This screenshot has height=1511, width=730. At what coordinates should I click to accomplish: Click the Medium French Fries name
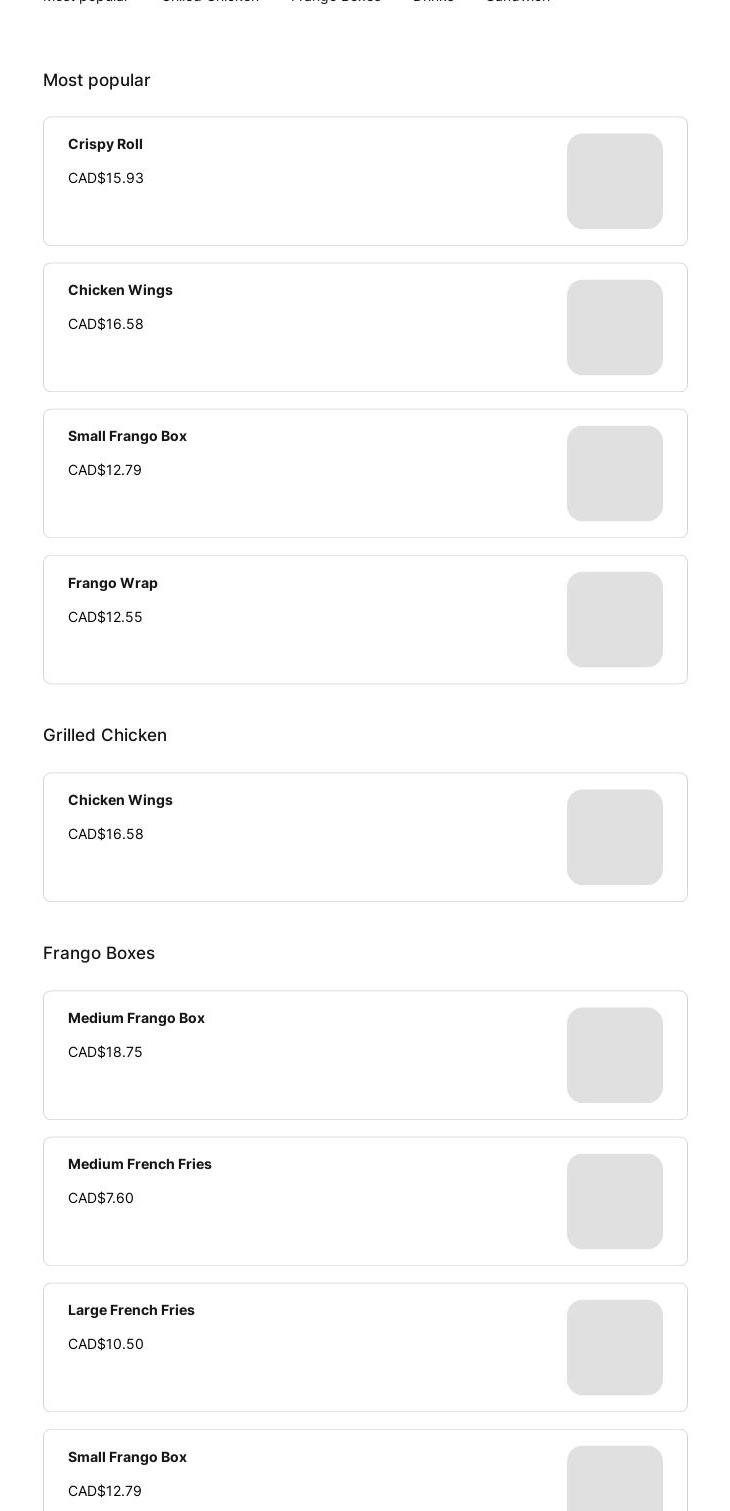coord(140,1164)
